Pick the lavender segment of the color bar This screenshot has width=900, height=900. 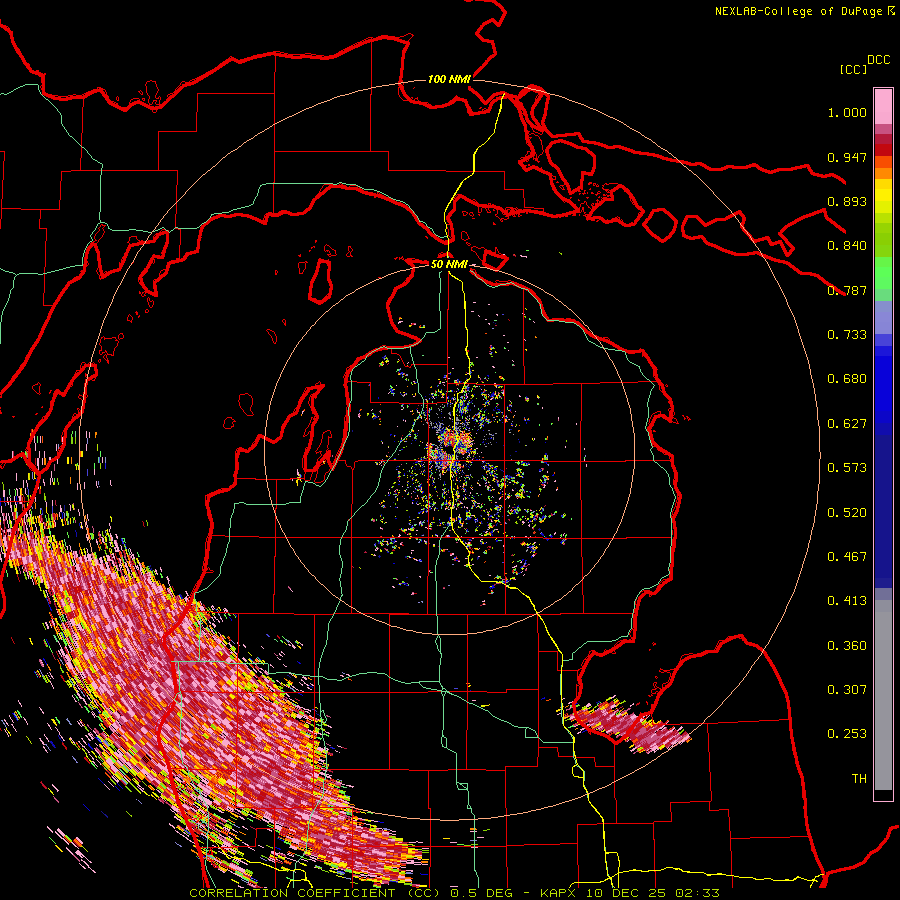point(883,317)
